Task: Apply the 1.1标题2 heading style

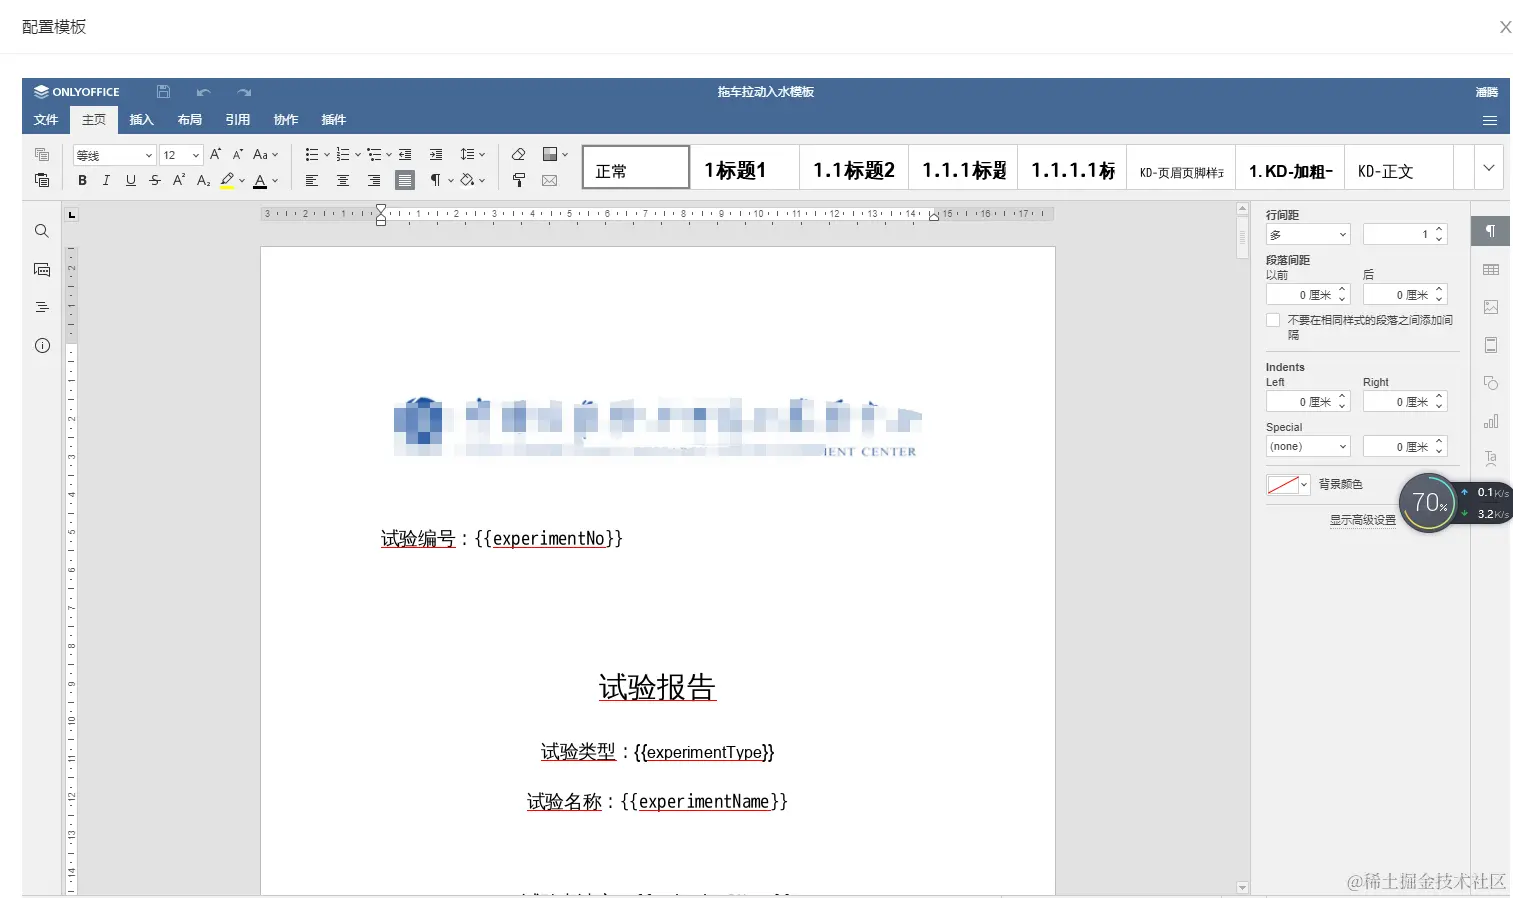Action: click(x=854, y=167)
